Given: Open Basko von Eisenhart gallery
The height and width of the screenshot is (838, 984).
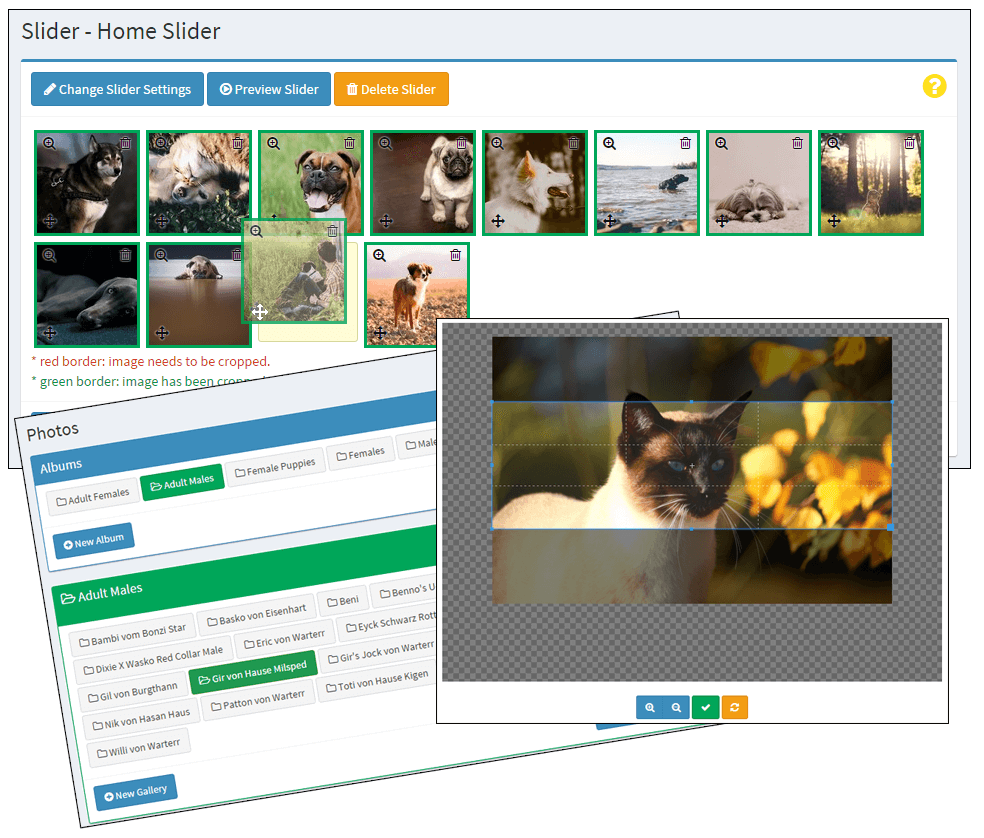Looking at the screenshot, I should point(256,615).
